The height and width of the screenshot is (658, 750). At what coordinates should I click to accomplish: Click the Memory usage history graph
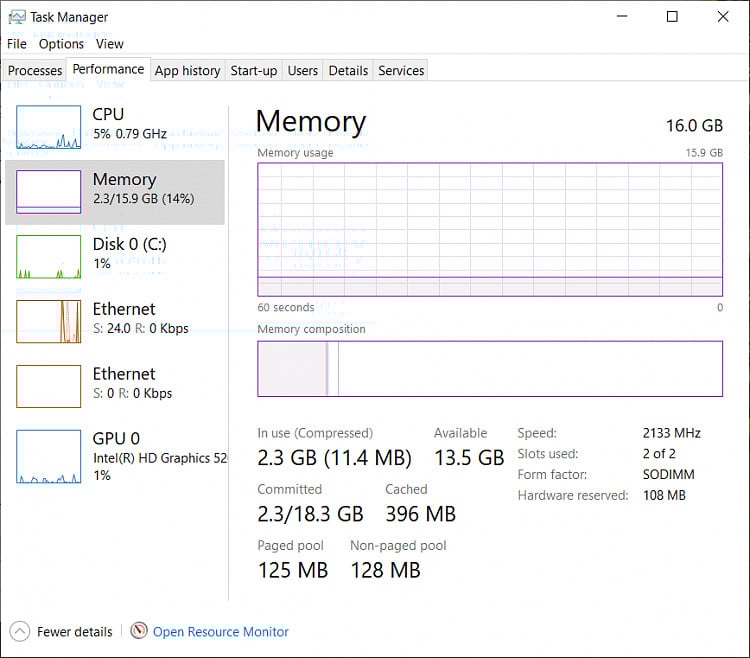[490, 230]
